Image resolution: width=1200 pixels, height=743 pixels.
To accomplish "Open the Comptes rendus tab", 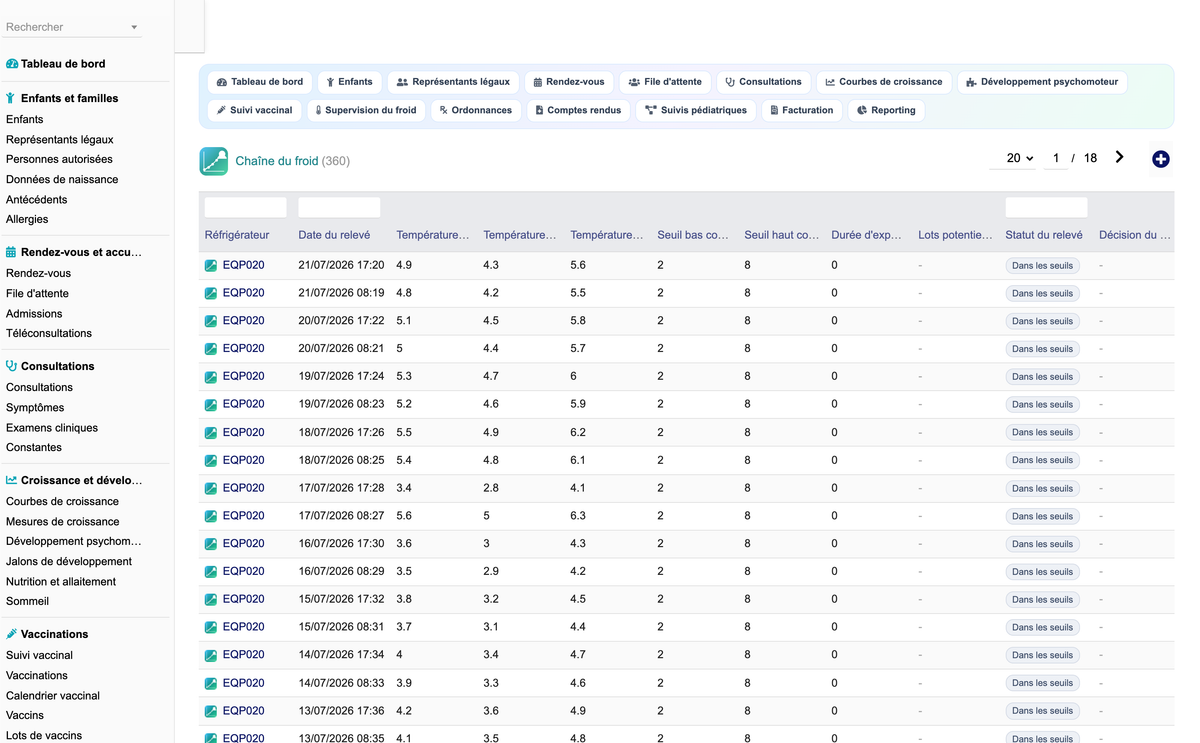I will tap(578, 110).
